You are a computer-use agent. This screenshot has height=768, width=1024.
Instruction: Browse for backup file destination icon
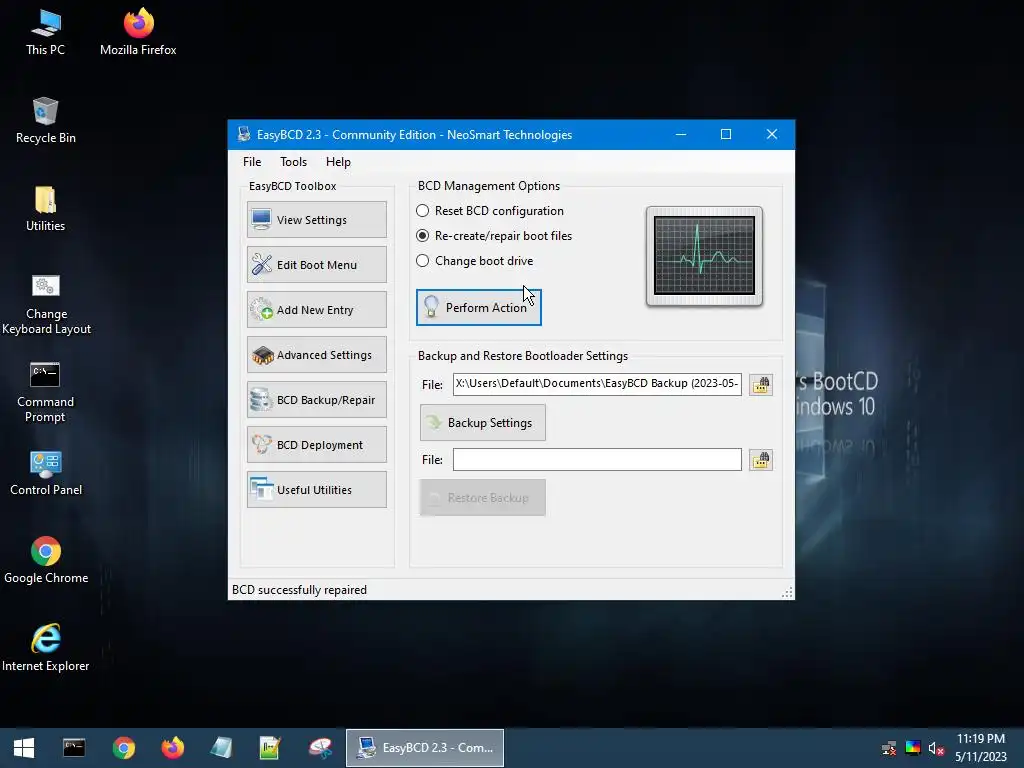click(x=761, y=385)
